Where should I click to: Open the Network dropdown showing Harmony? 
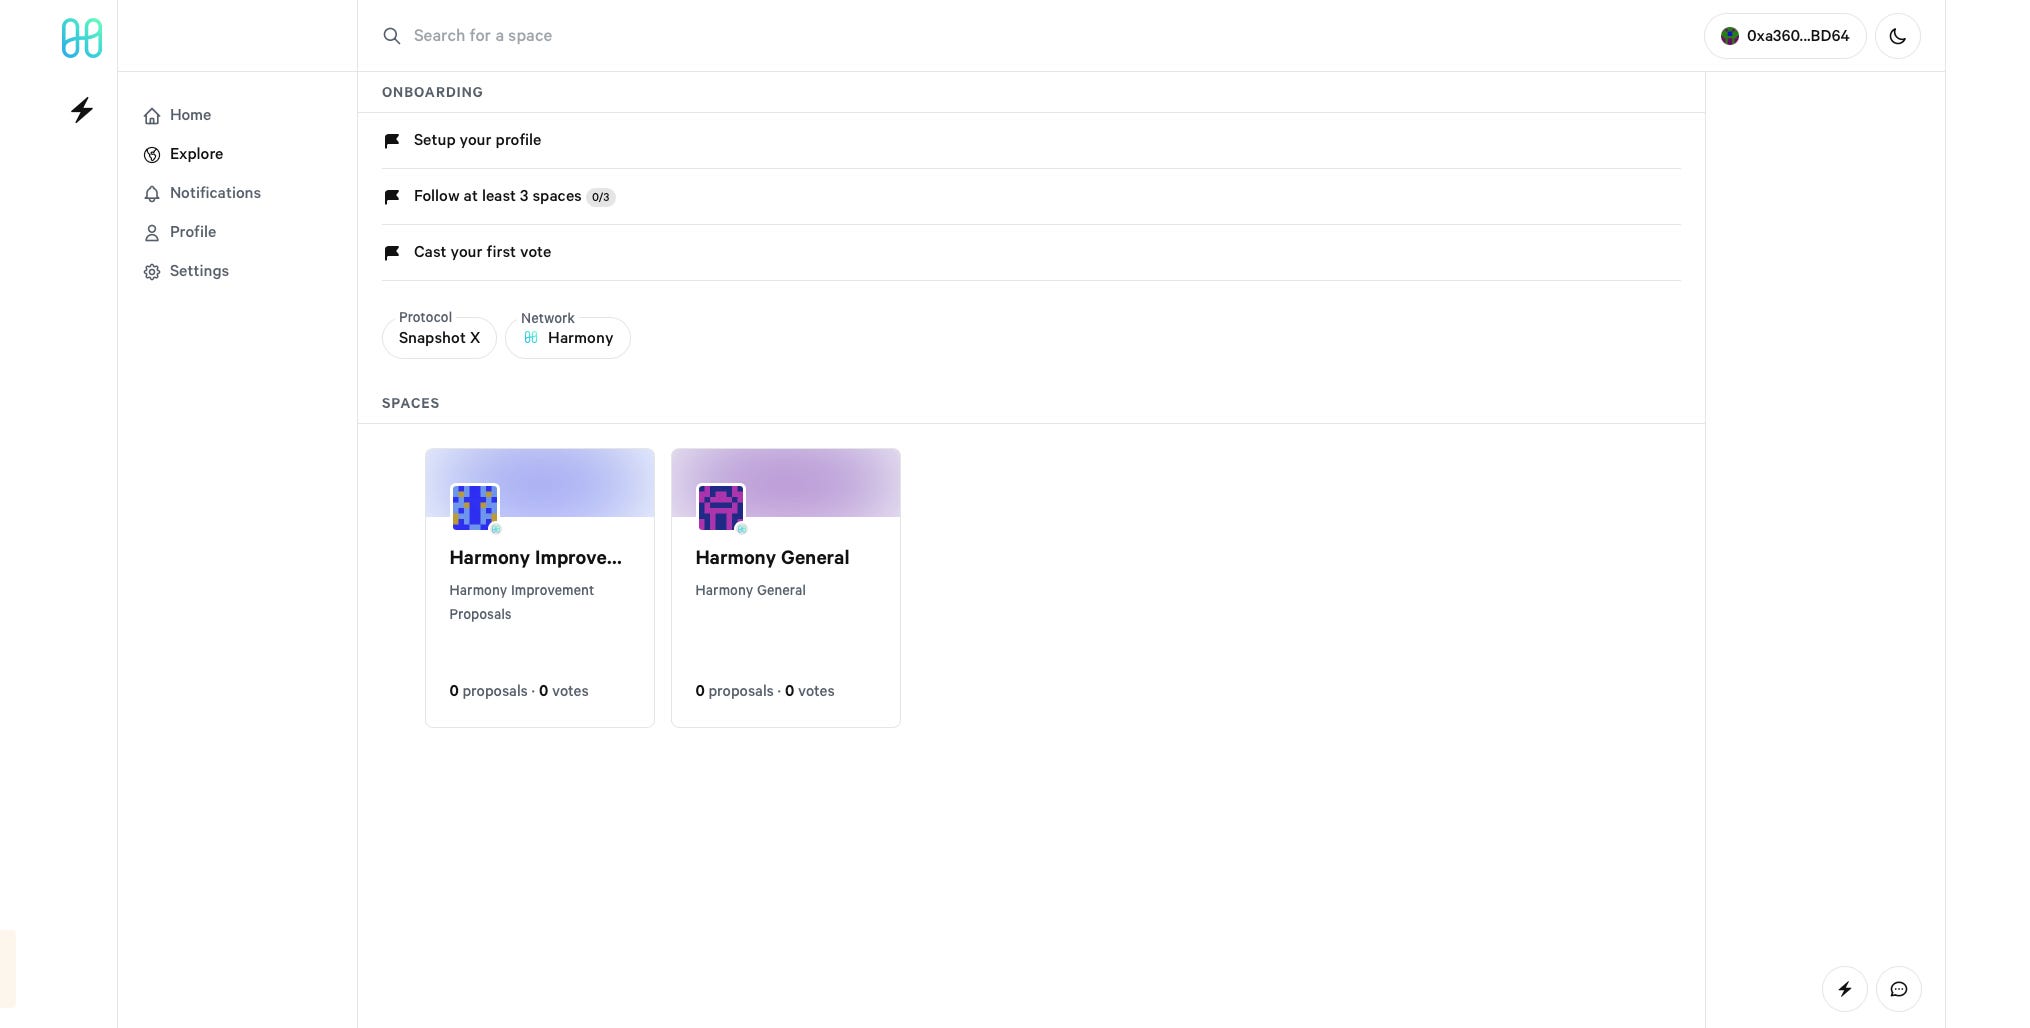pos(568,338)
